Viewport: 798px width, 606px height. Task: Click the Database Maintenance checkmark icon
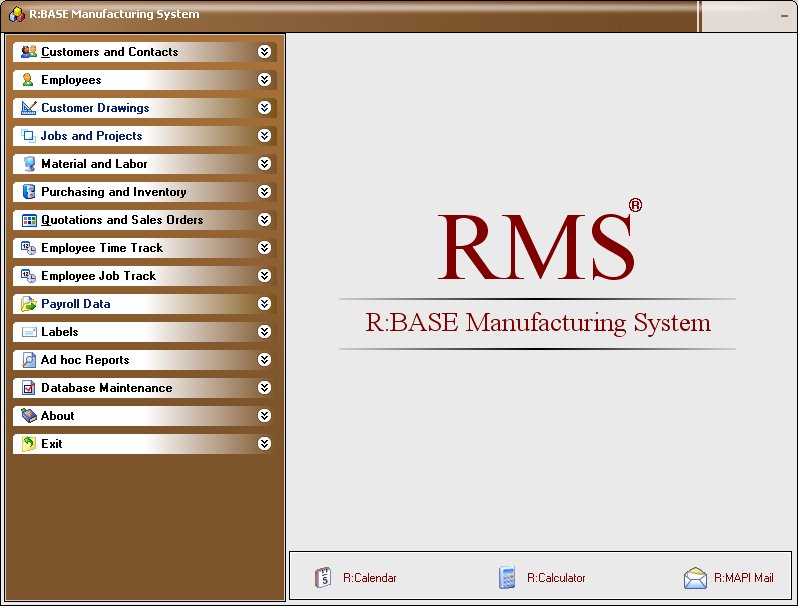point(28,388)
